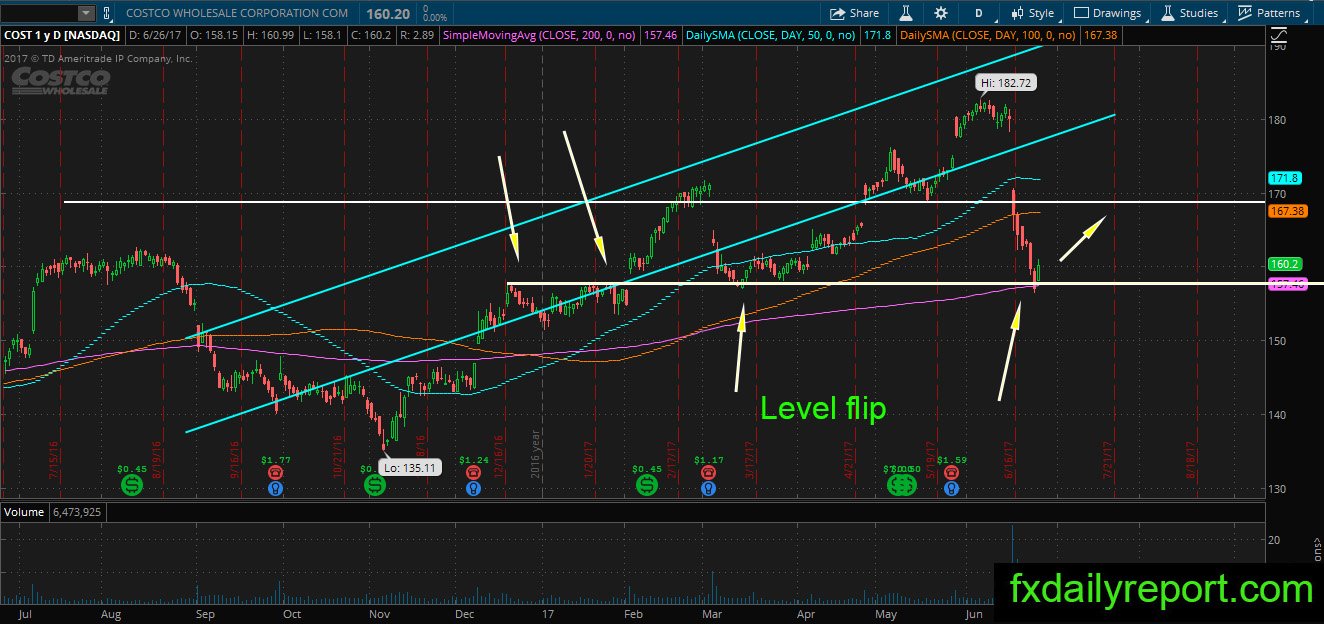The width and height of the screenshot is (1324, 624).
Task: Click the blue lightbulb icon under $1.24
Action: (473, 488)
